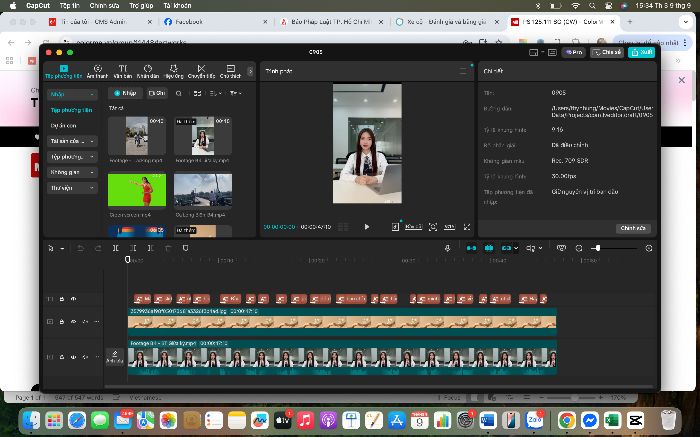Screen dimensions: 700x437
Task: Redo the timeline action
Action: point(98,248)
